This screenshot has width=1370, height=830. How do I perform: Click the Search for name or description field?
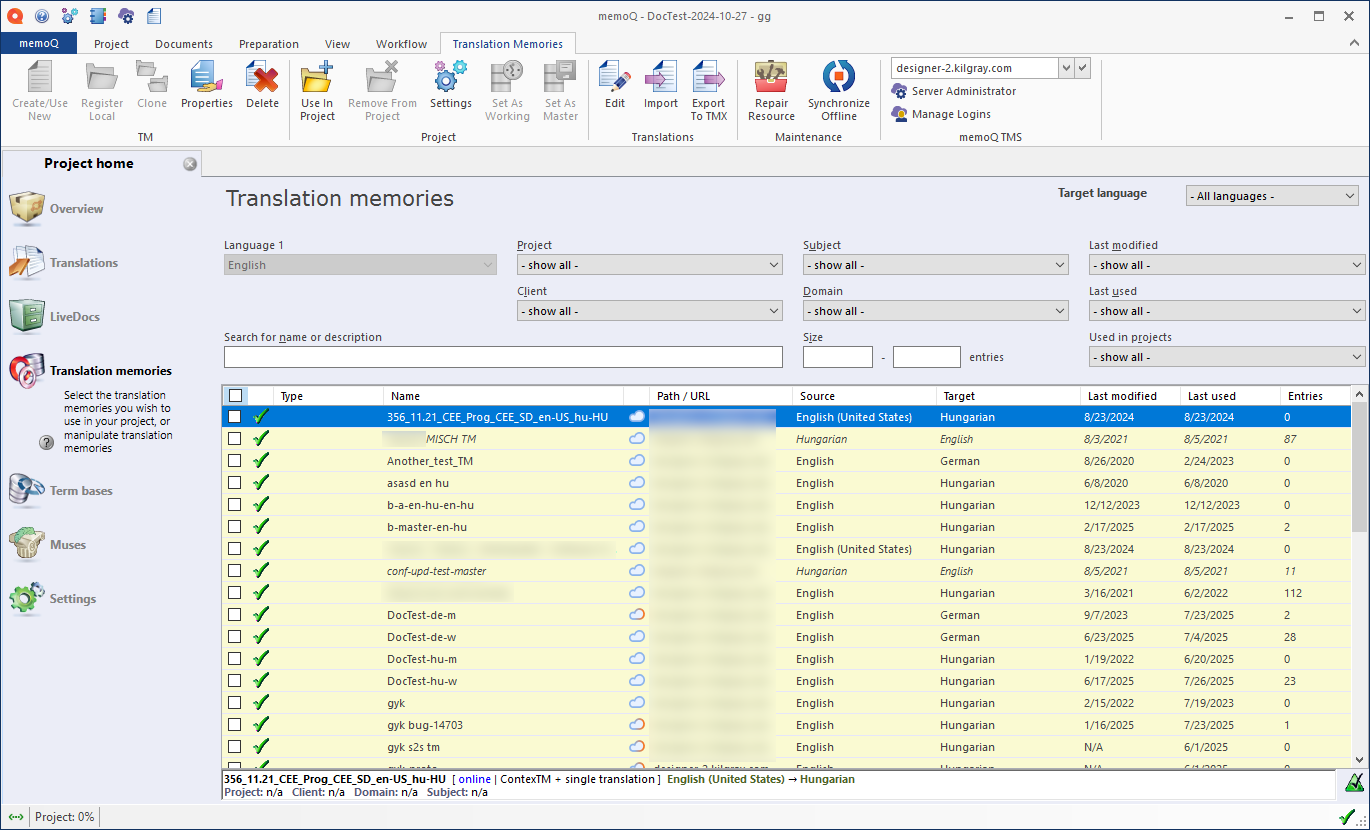(x=503, y=357)
